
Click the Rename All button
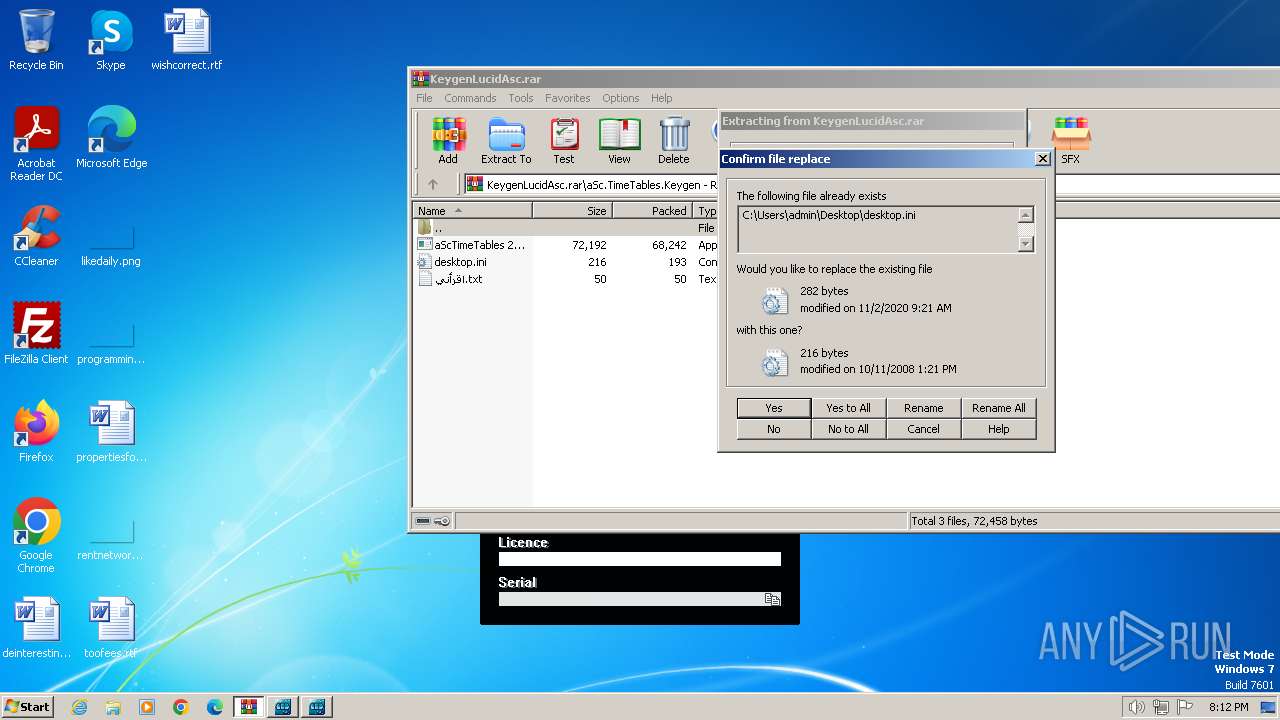click(x=998, y=408)
